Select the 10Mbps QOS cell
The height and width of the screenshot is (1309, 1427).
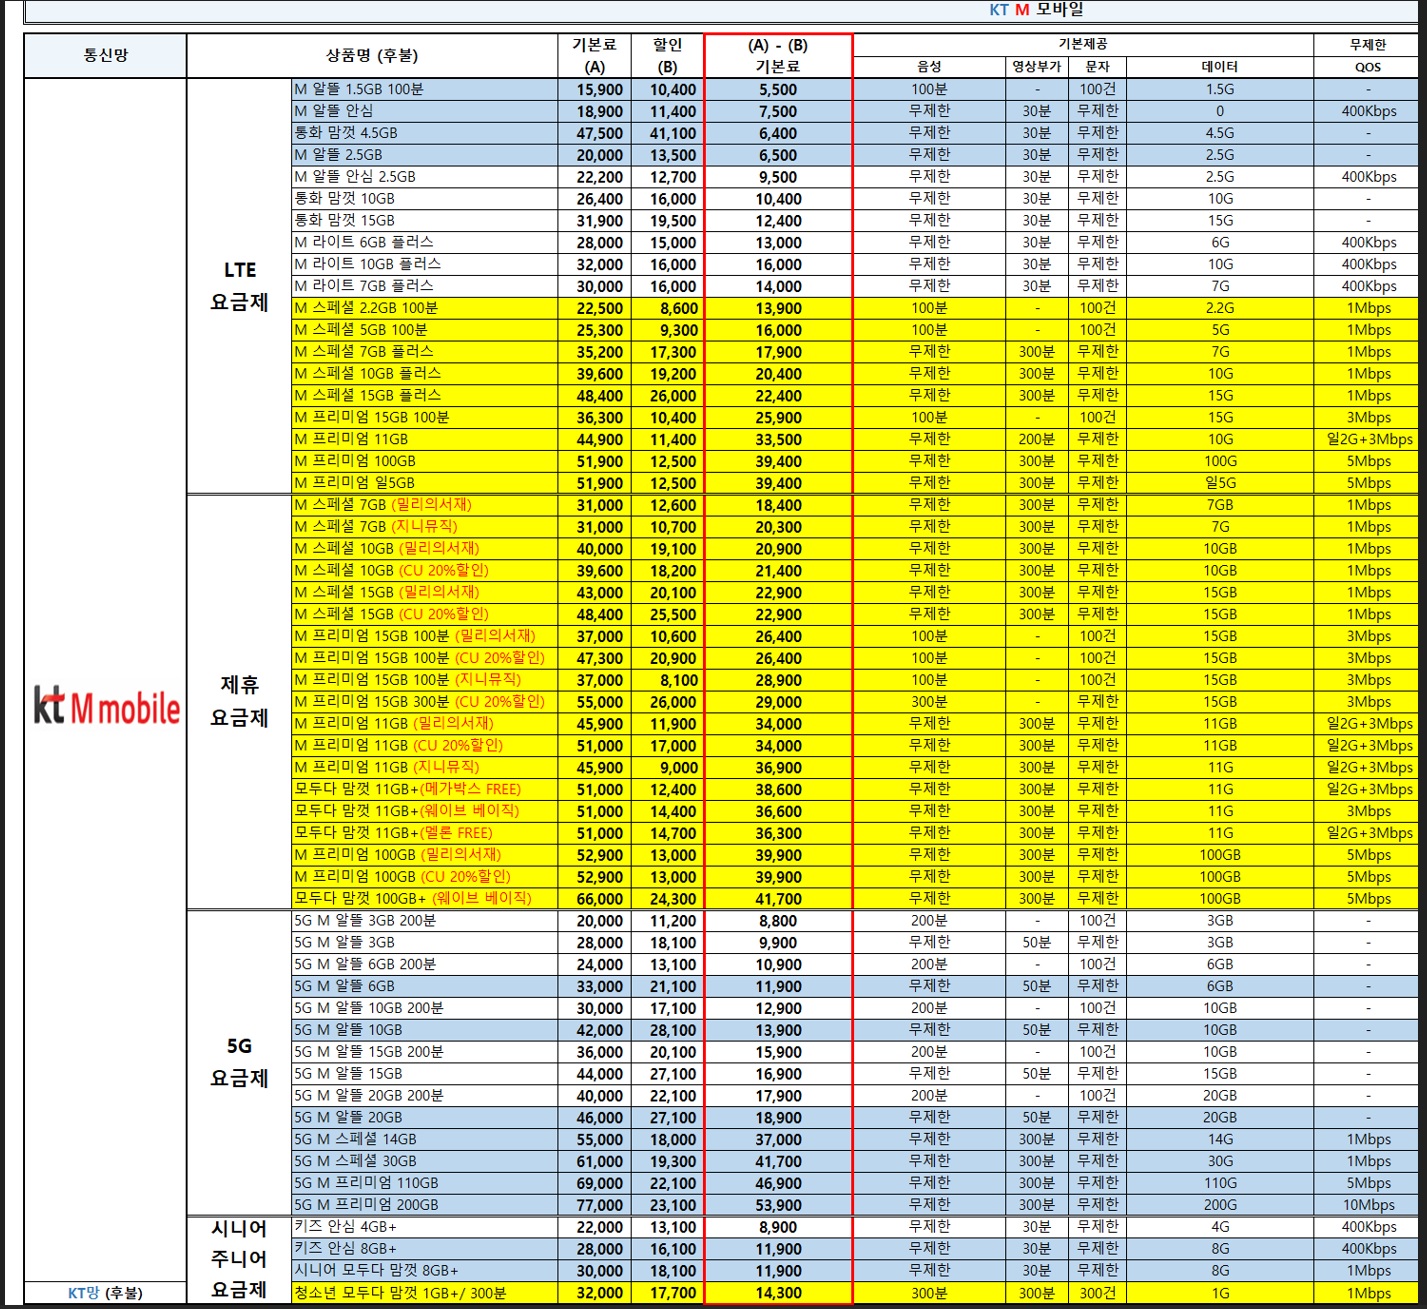1368,1205
